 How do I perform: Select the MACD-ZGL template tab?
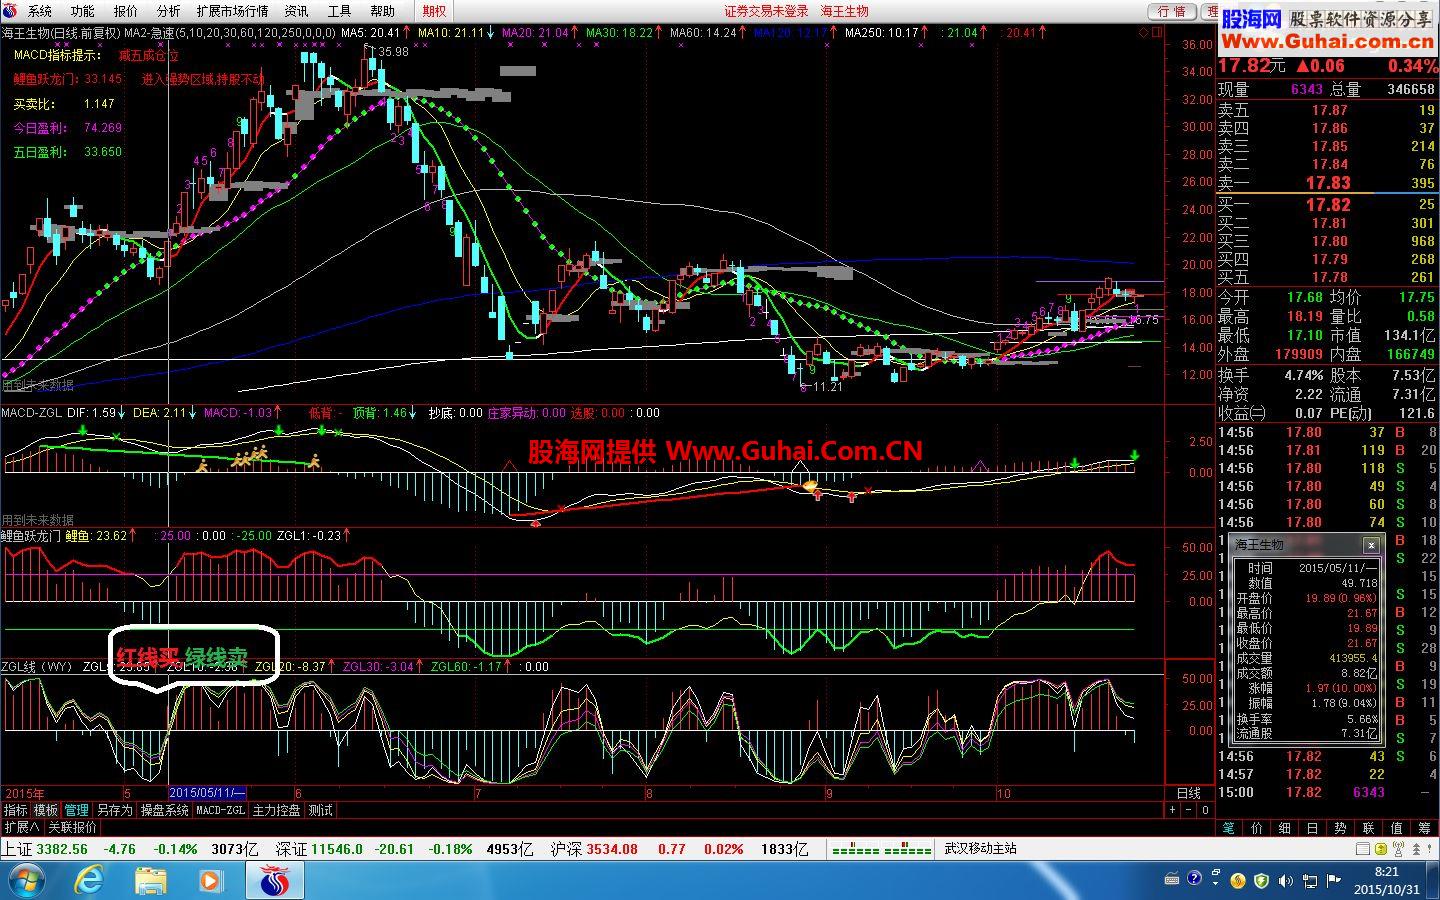click(x=220, y=810)
